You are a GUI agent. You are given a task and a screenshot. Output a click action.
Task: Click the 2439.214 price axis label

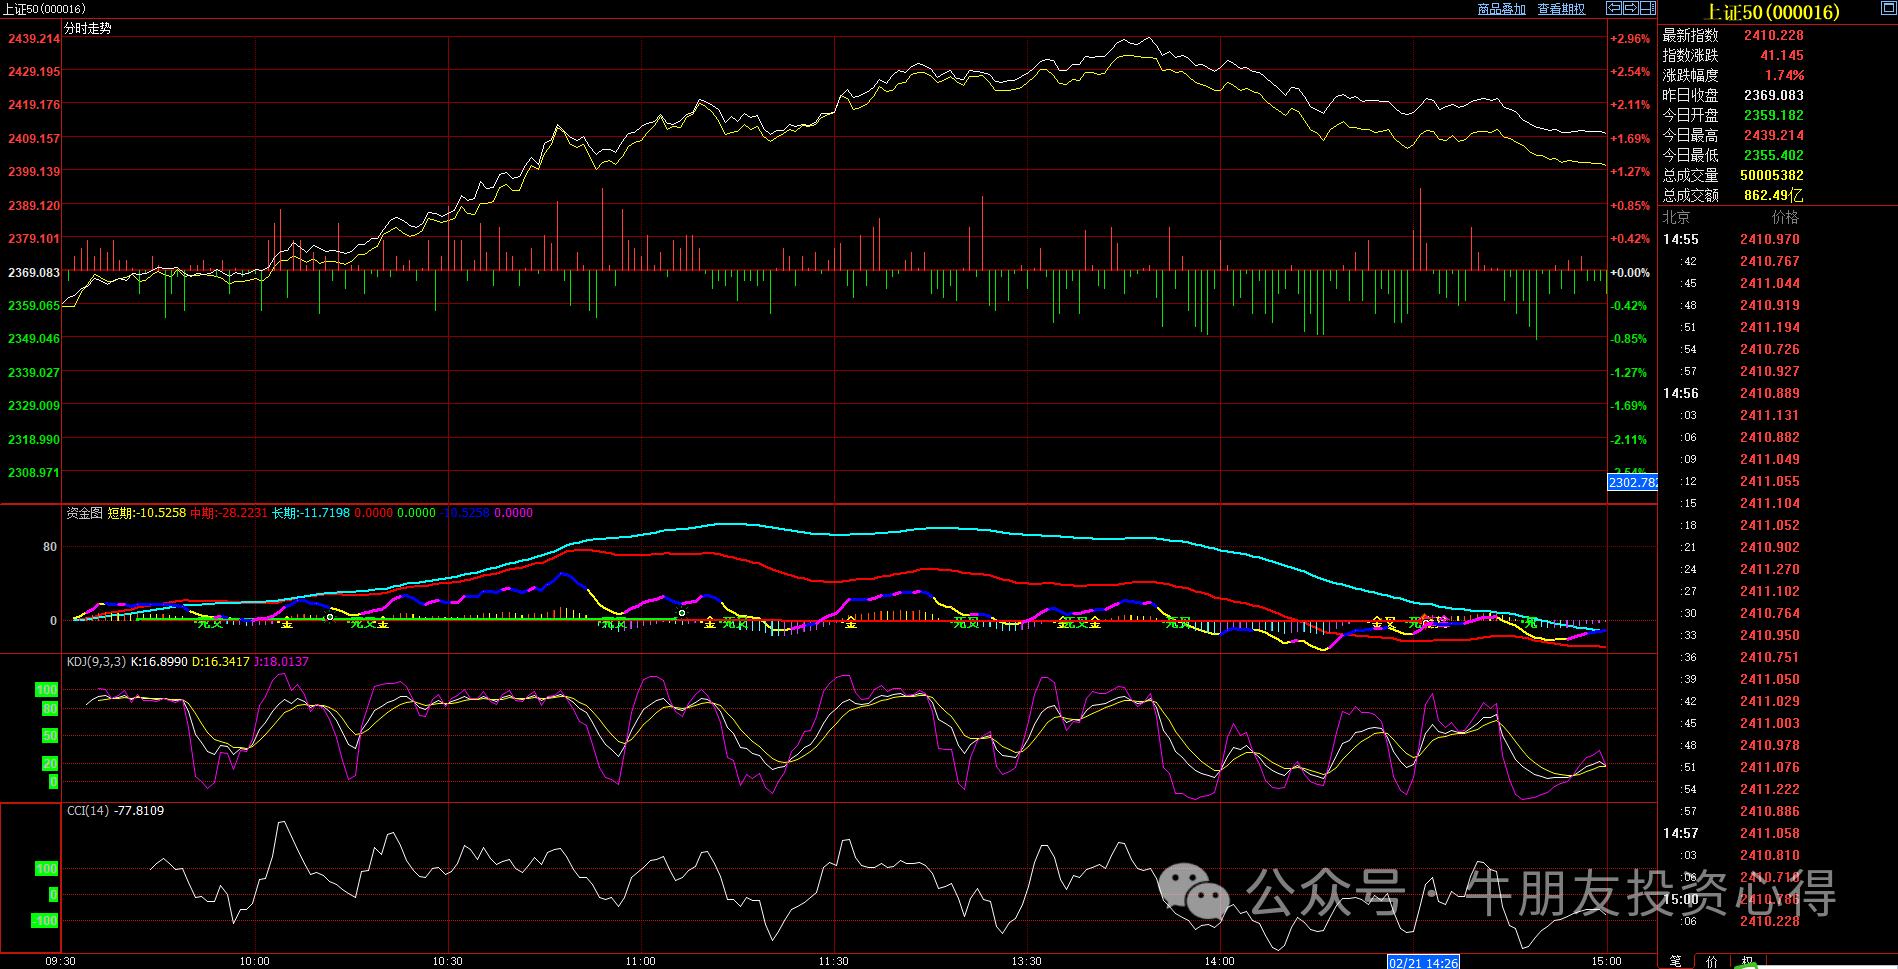coord(34,38)
